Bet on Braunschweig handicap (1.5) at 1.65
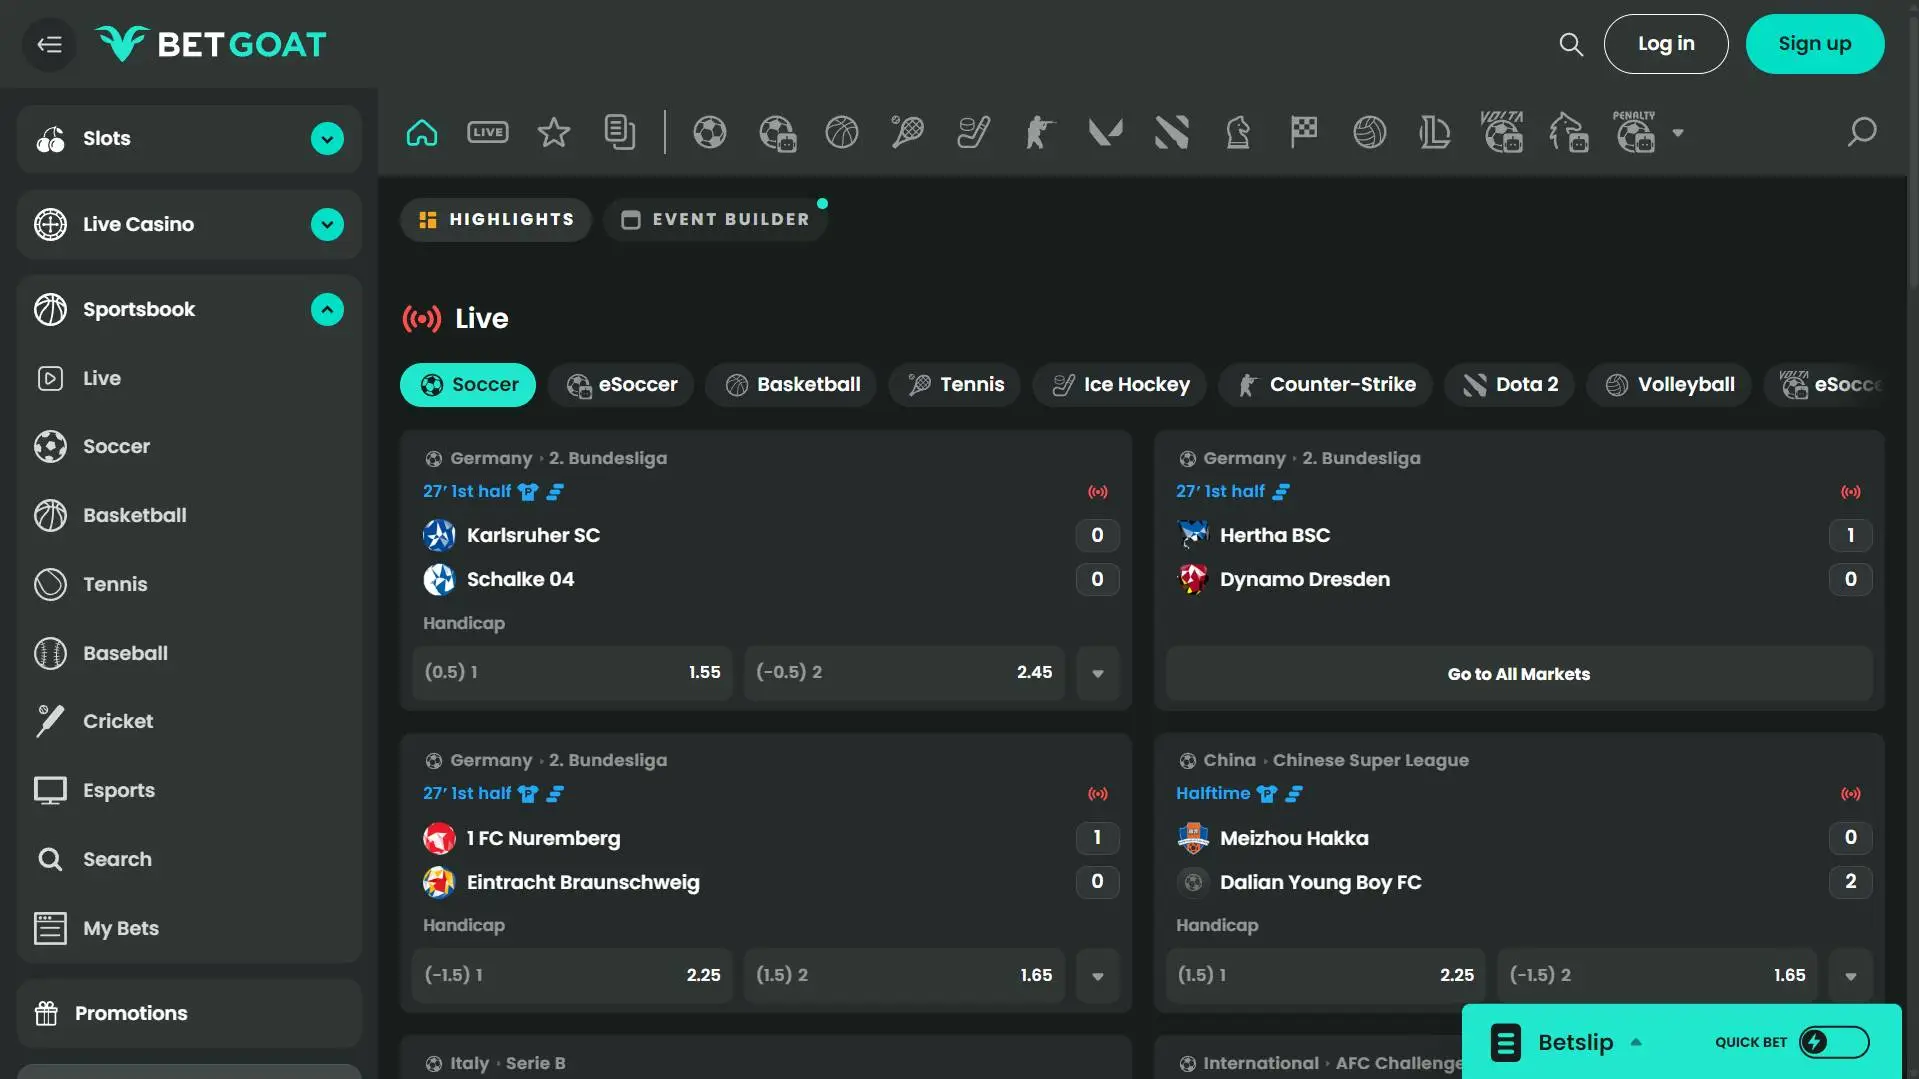 [904, 976]
